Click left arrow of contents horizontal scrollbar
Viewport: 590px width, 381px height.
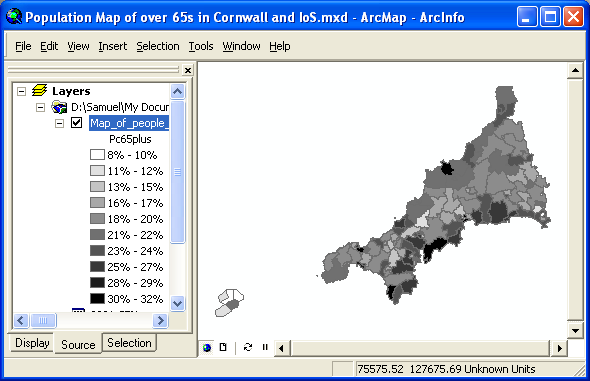pos(21,321)
